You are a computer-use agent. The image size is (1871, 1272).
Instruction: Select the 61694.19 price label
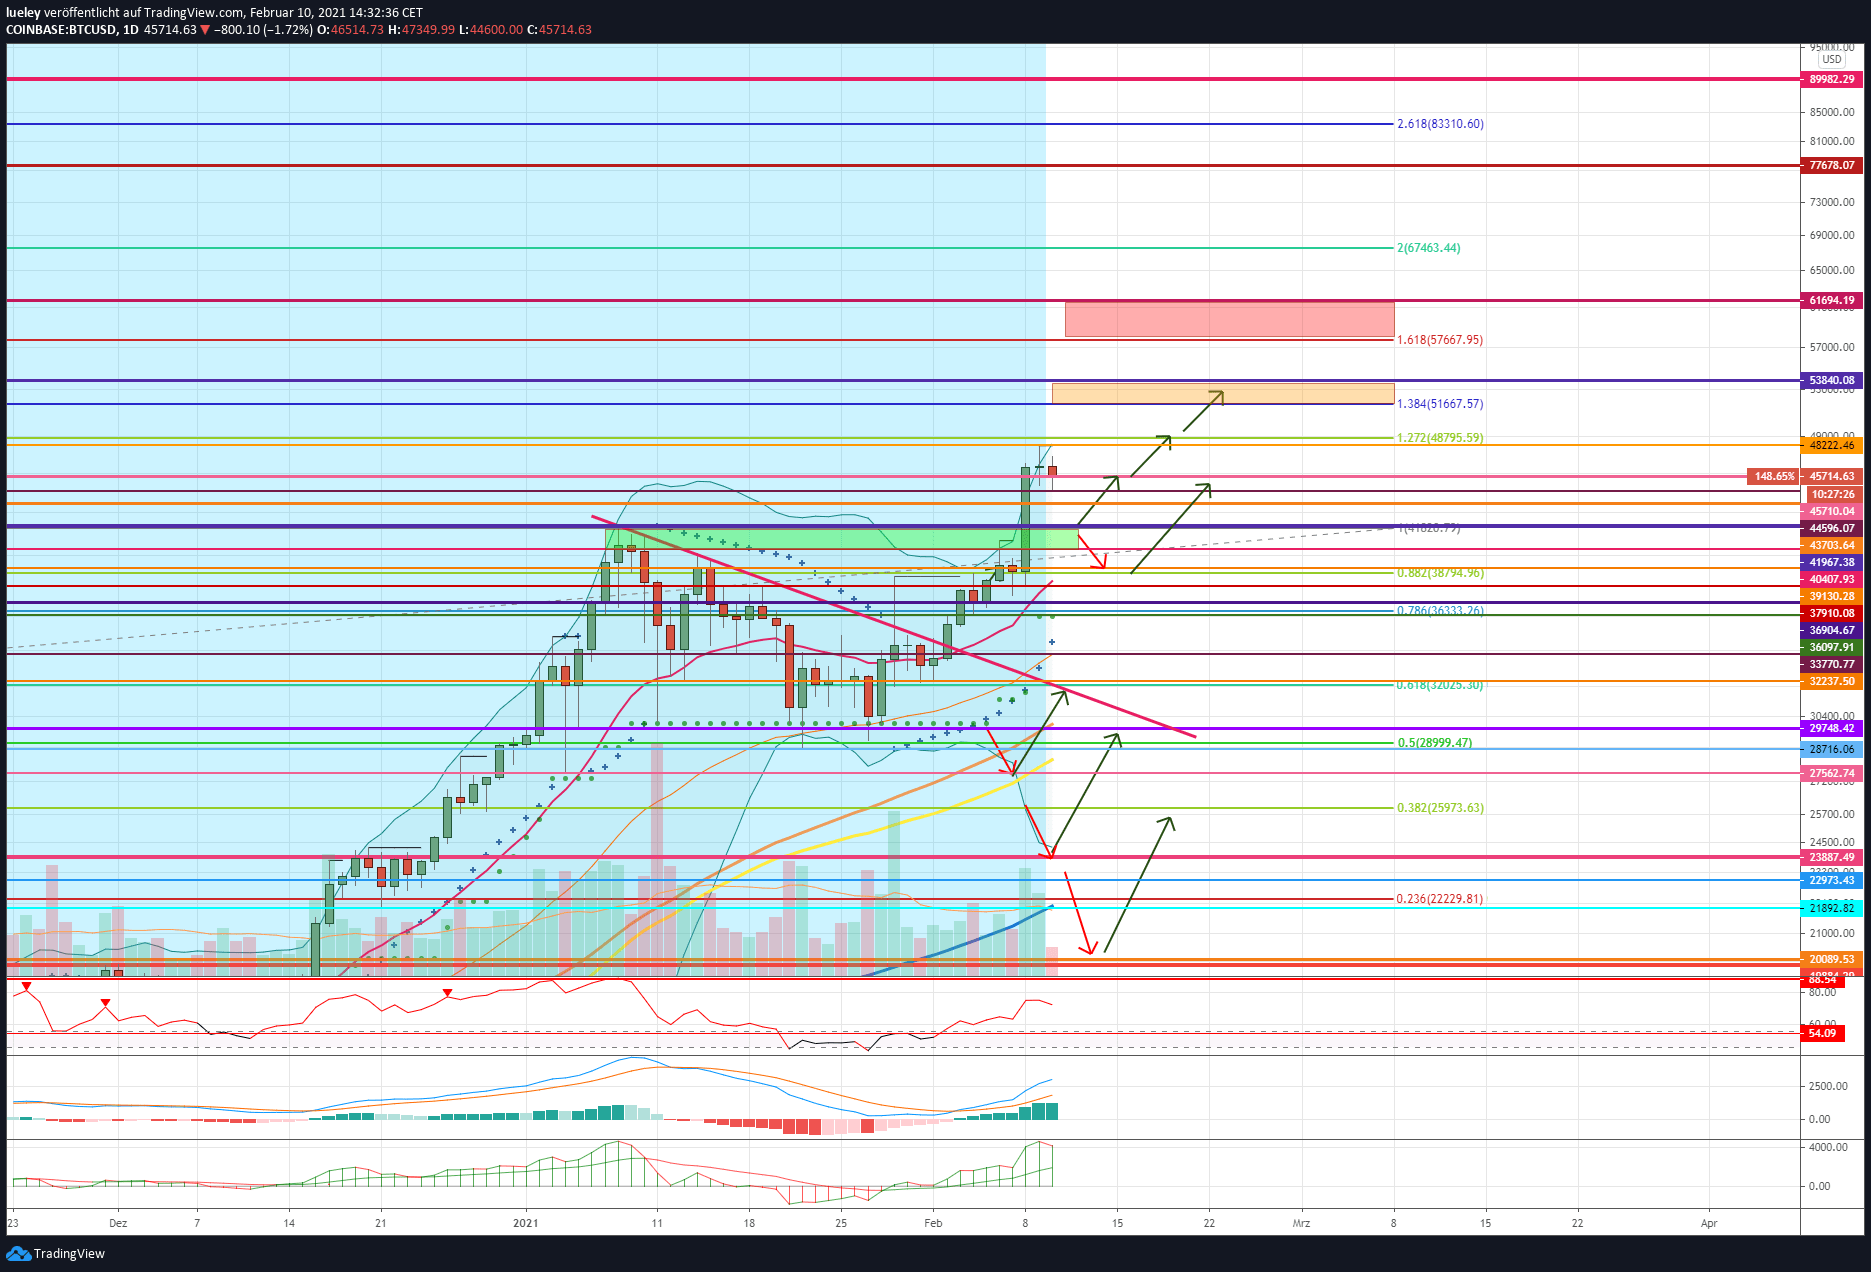(1832, 300)
